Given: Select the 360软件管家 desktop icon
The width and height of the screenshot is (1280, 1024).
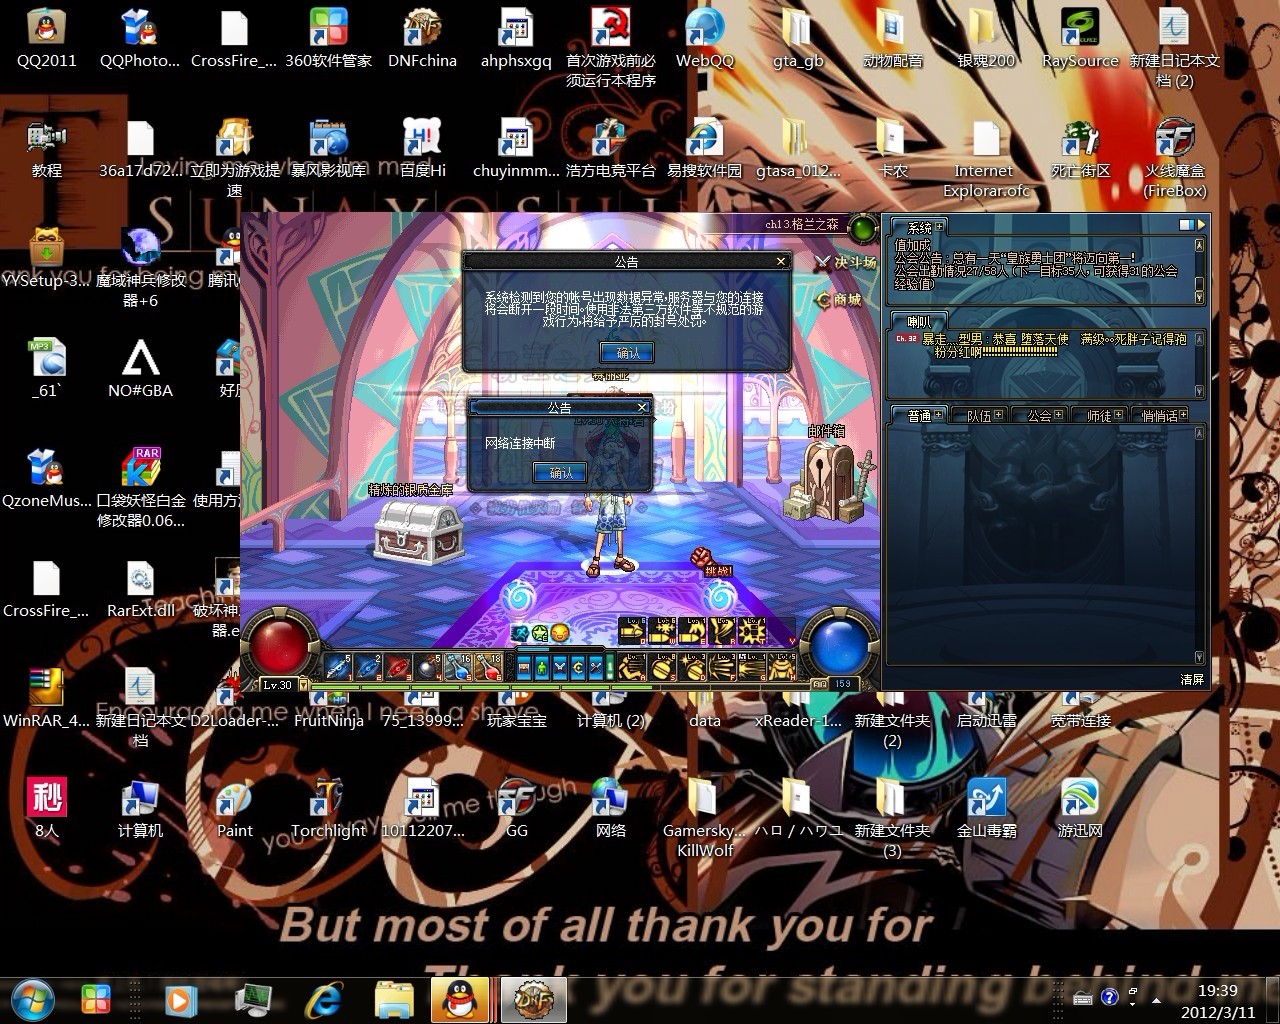Looking at the screenshot, I should click(x=328, y=39).
